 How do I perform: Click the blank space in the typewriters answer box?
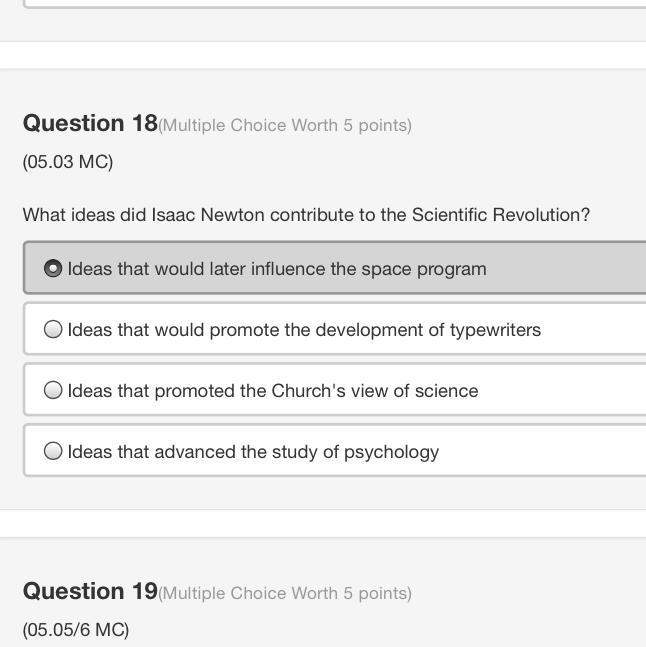(x=595, y=330)
